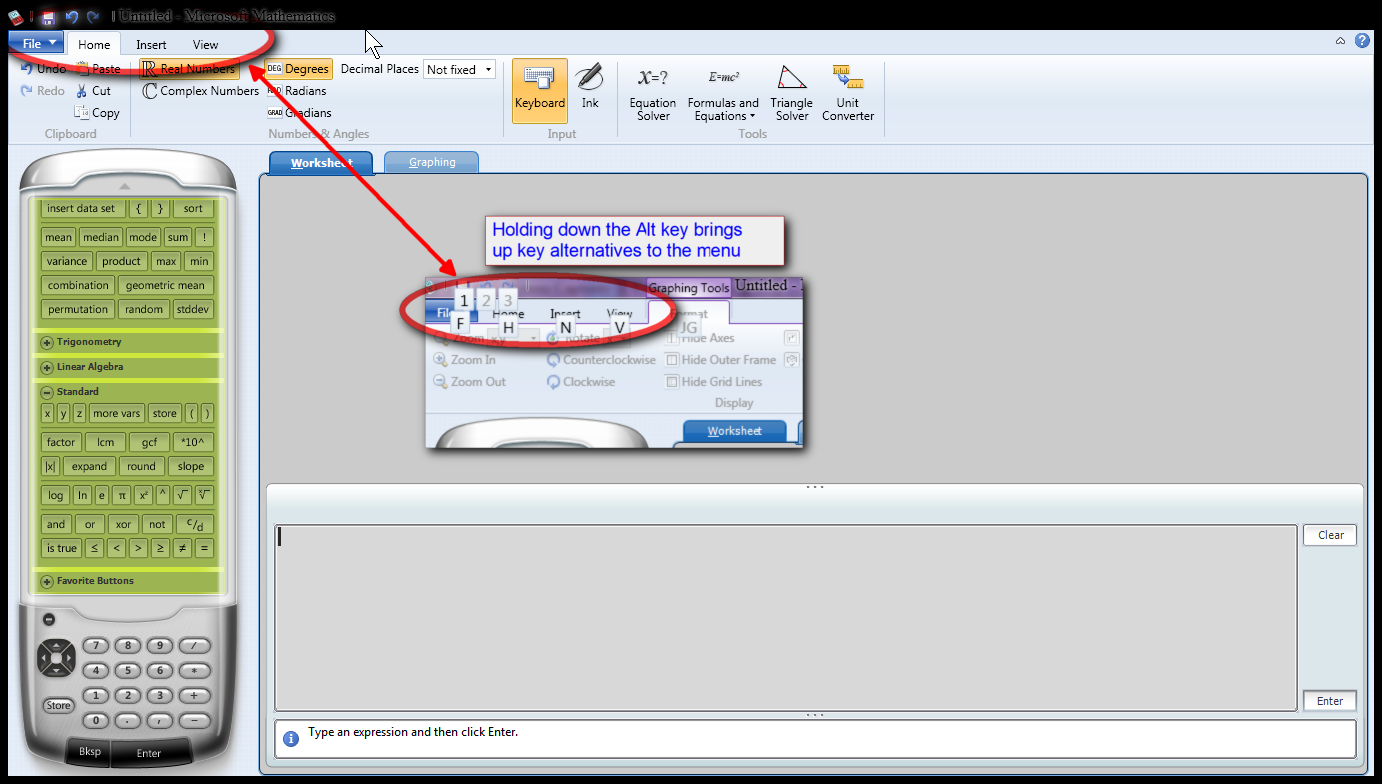
Task: Insert the absolute value |x| key
Action: 50,466
